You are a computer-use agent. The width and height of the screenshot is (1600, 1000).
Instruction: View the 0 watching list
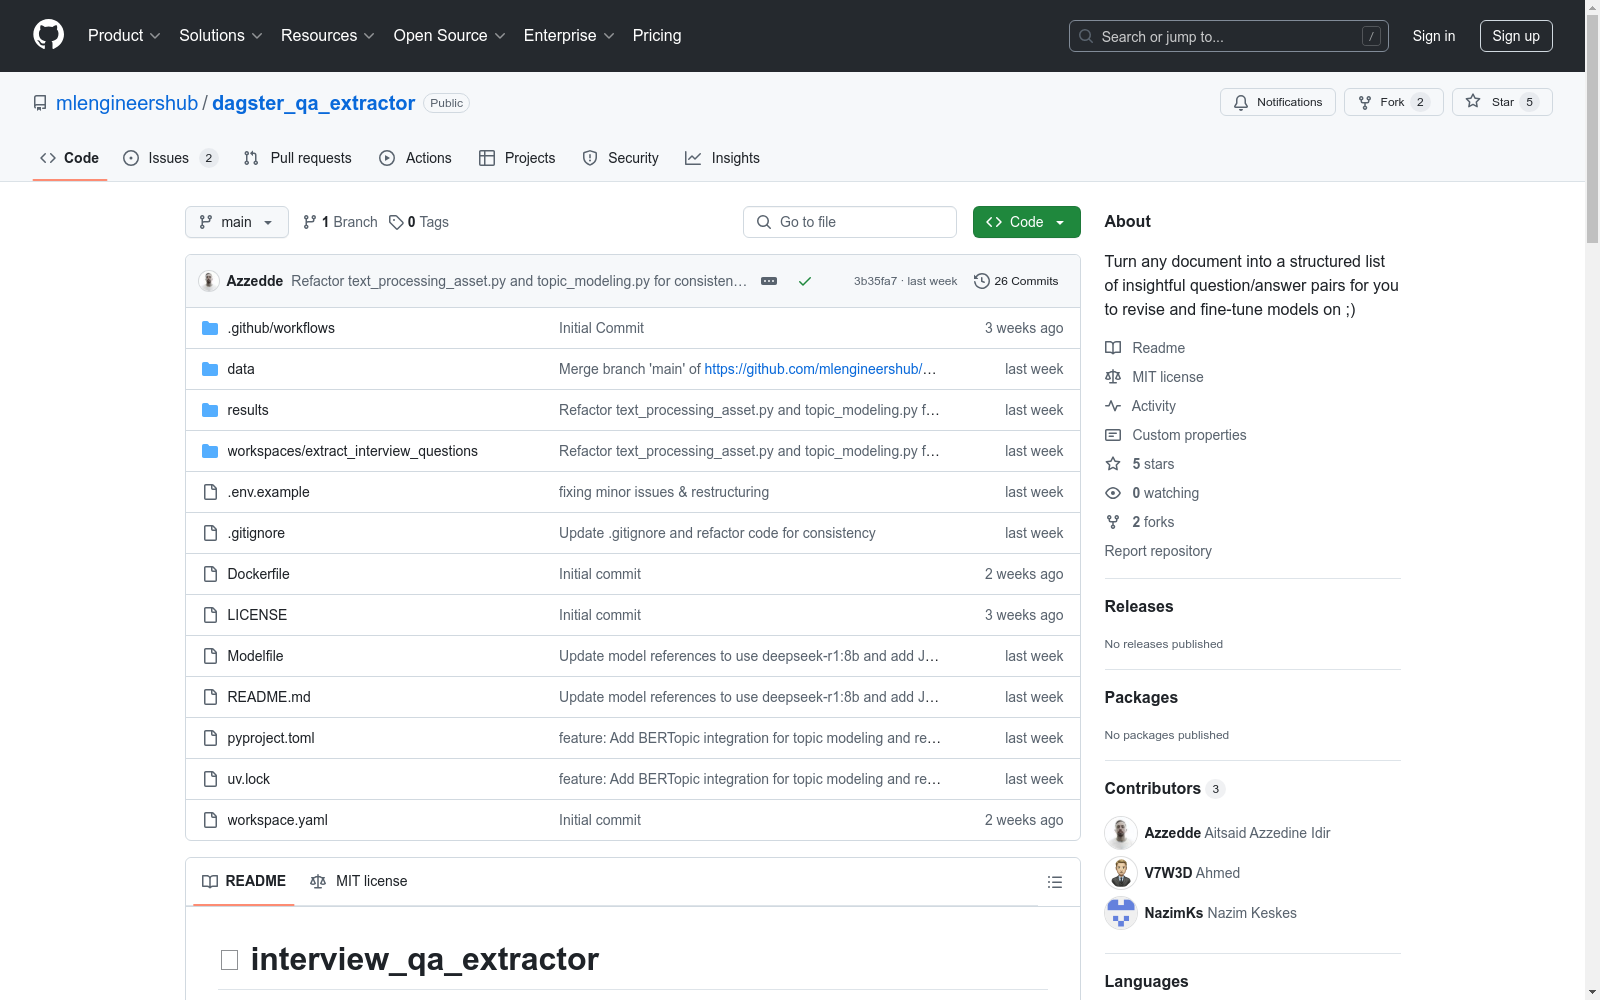click(x=1152, y=493)
